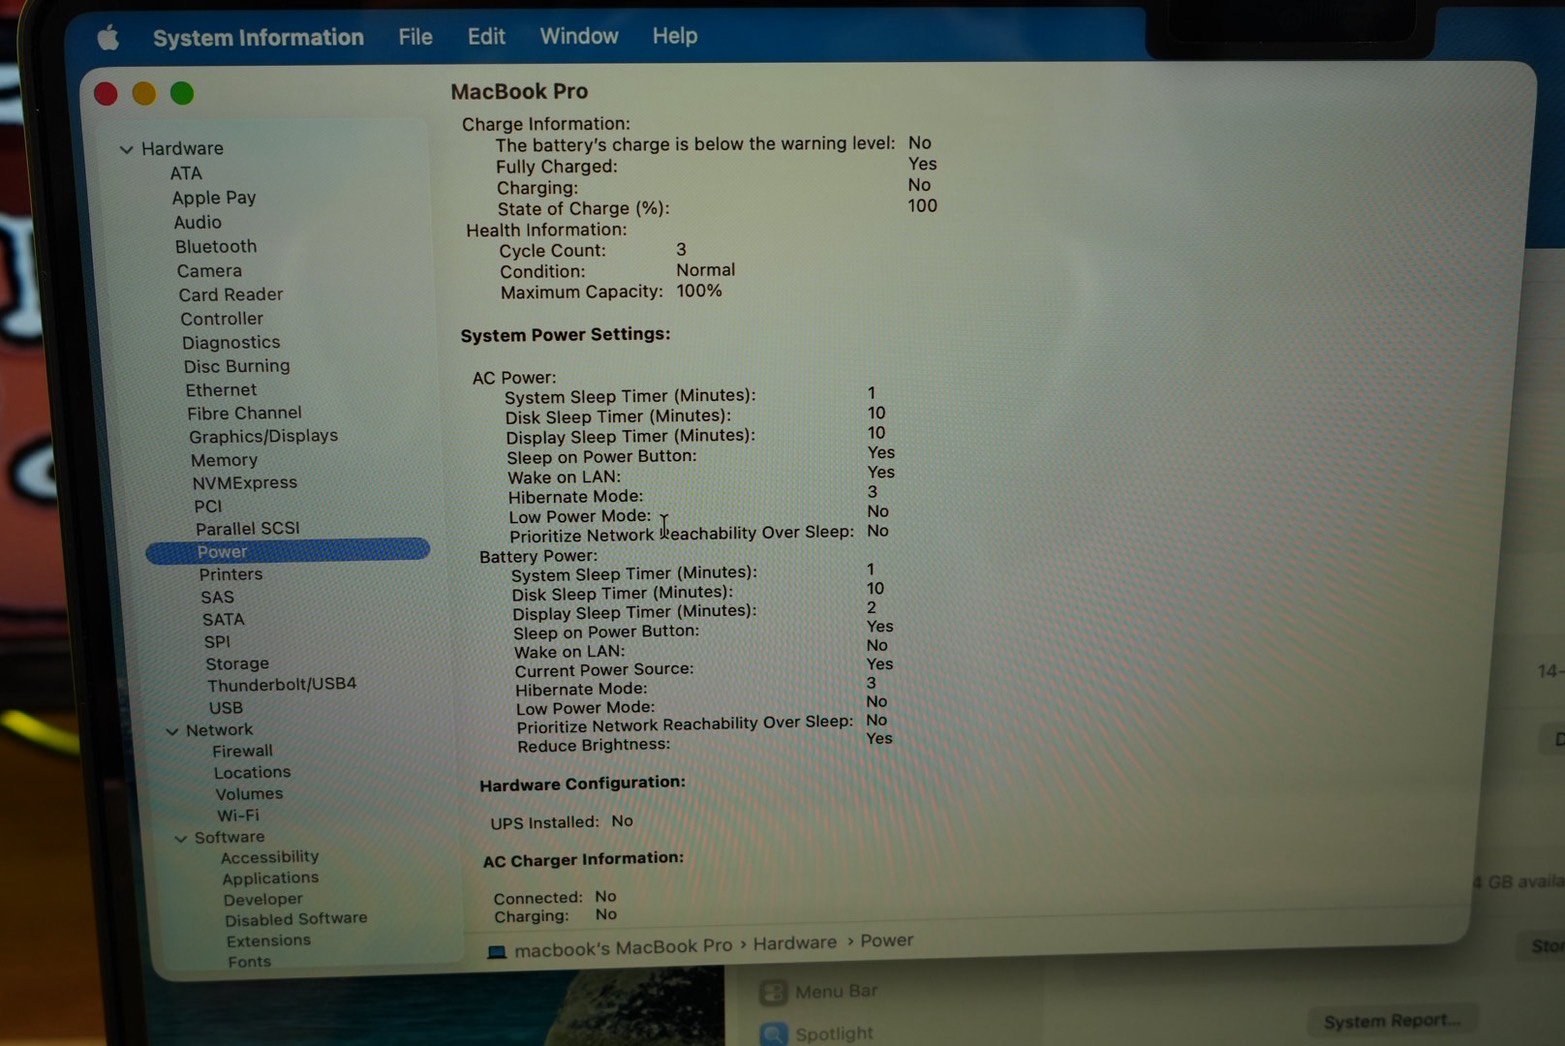
Task: Open the Apple menu
Action: pos(108,39)
